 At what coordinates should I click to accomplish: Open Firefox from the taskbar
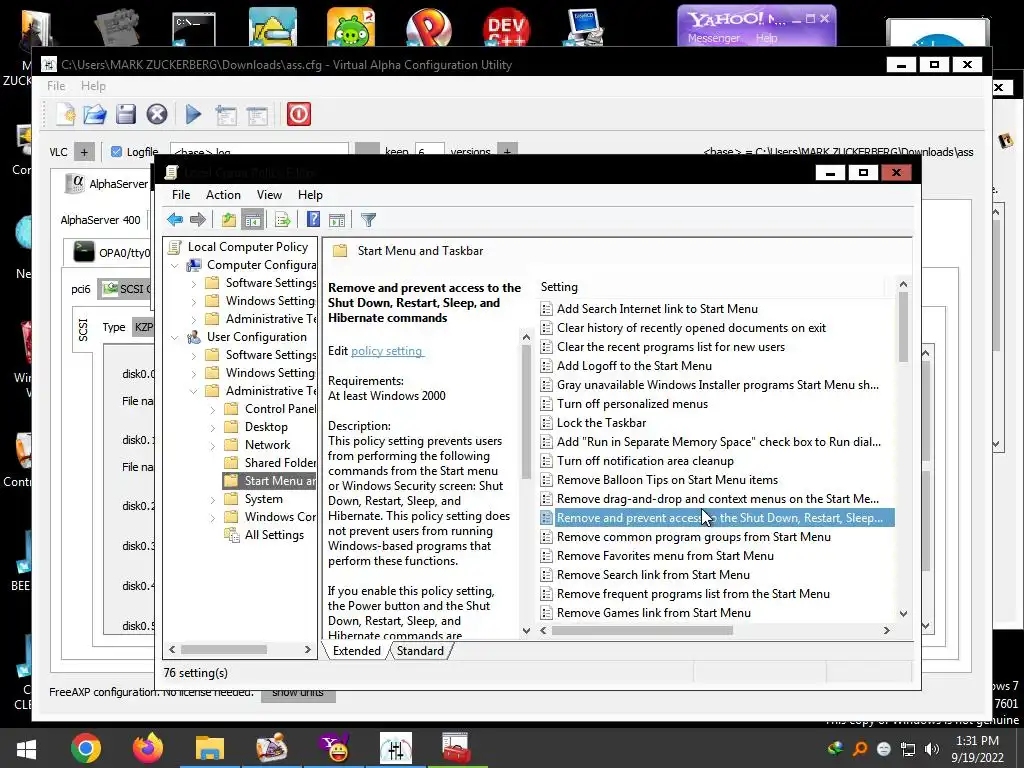148,748
